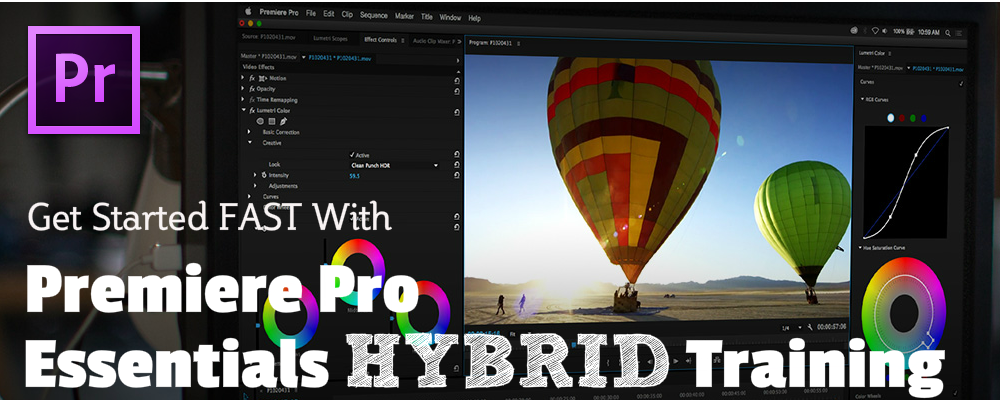1000x400 pixels.
Task: Click the lower control point on RGB curve
Action: coord(890,218)
